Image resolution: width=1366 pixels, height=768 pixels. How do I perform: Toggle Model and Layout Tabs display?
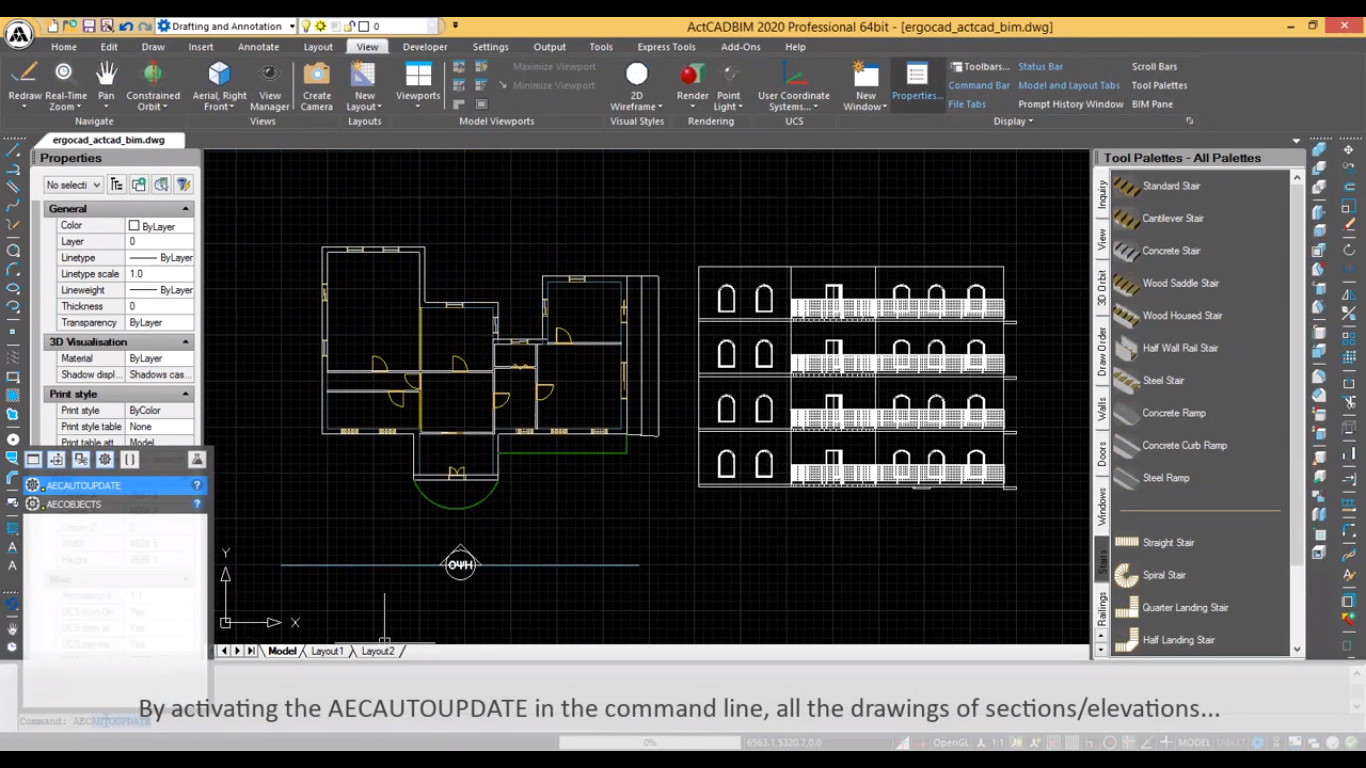click(1069, 86)
